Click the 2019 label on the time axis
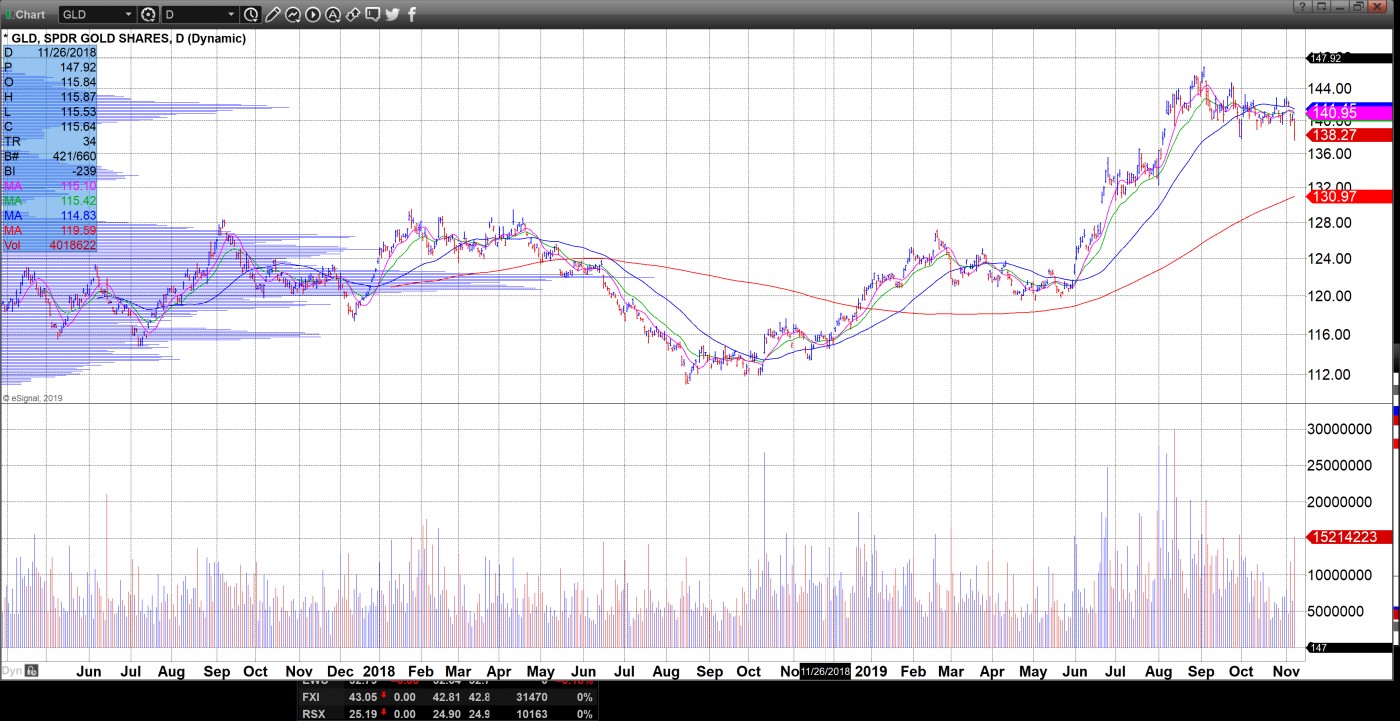Viewport: 1400px width, 721px height. pyautogui.click(x=870, y=672)
